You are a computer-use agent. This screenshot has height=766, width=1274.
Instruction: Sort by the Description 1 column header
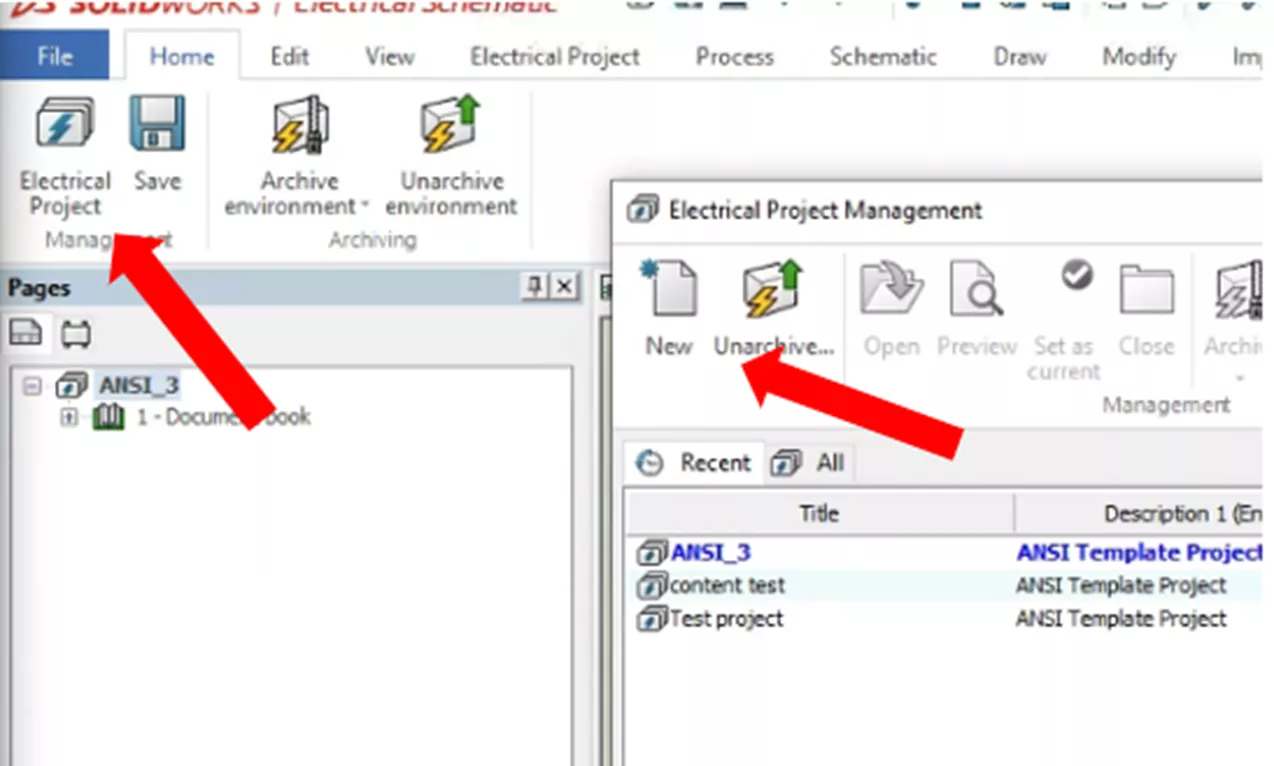coord(1139,514)
